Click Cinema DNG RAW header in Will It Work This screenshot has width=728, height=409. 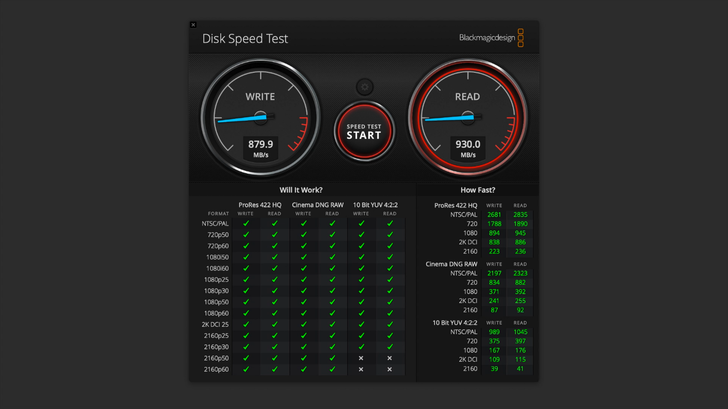pyautogui.click(x=318, y=205)
